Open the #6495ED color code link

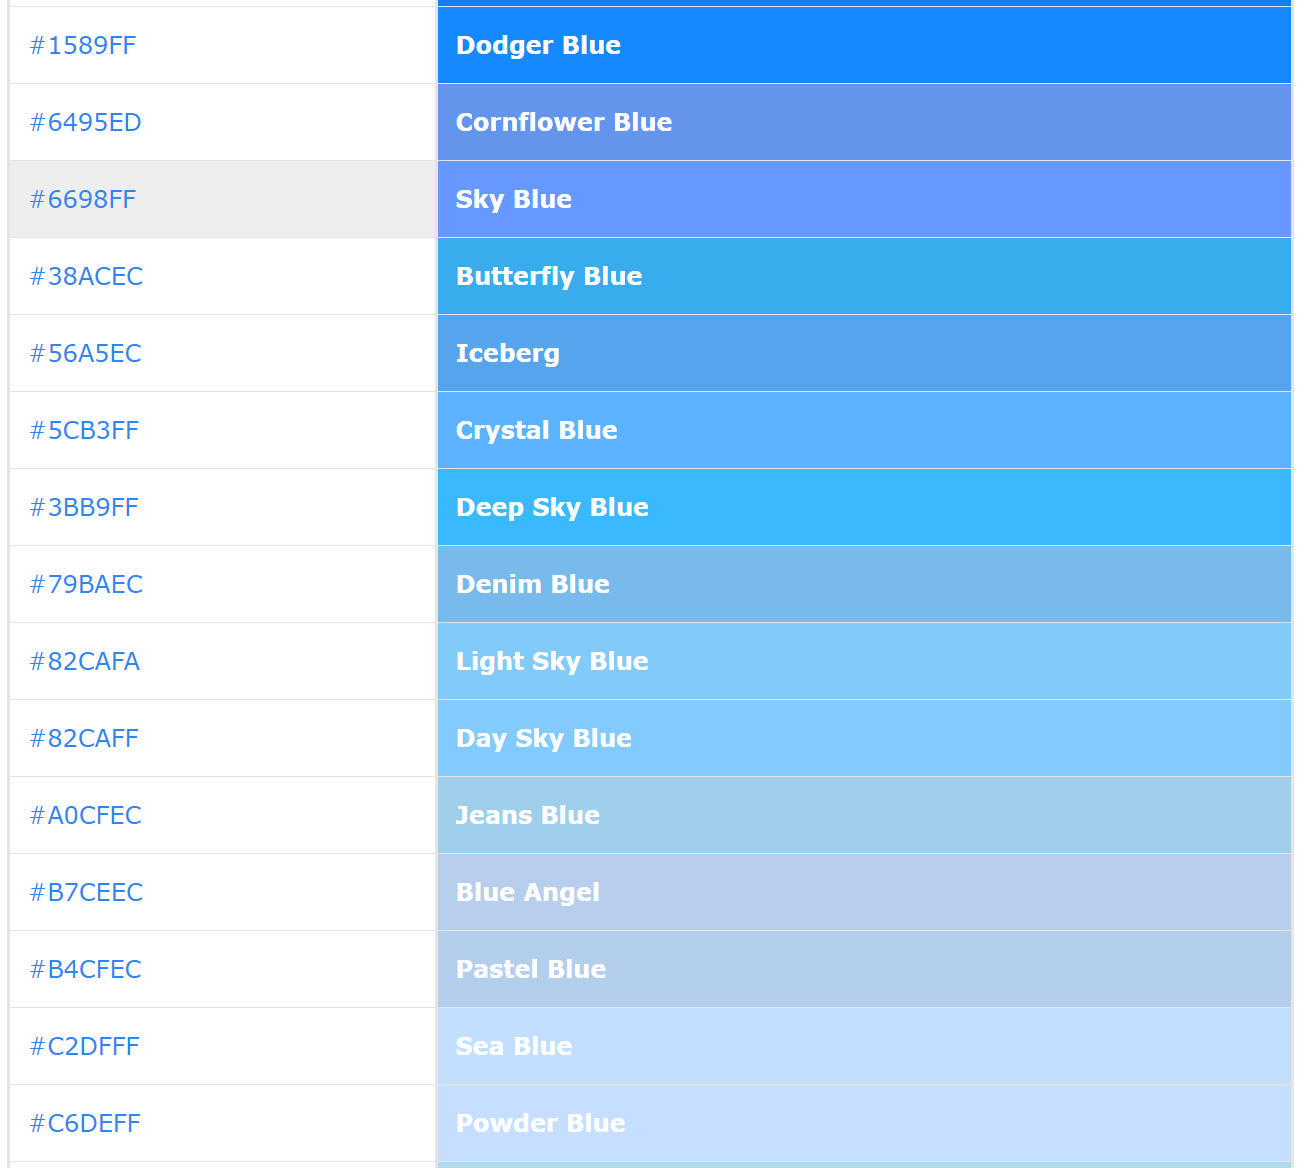click(85, 122)
